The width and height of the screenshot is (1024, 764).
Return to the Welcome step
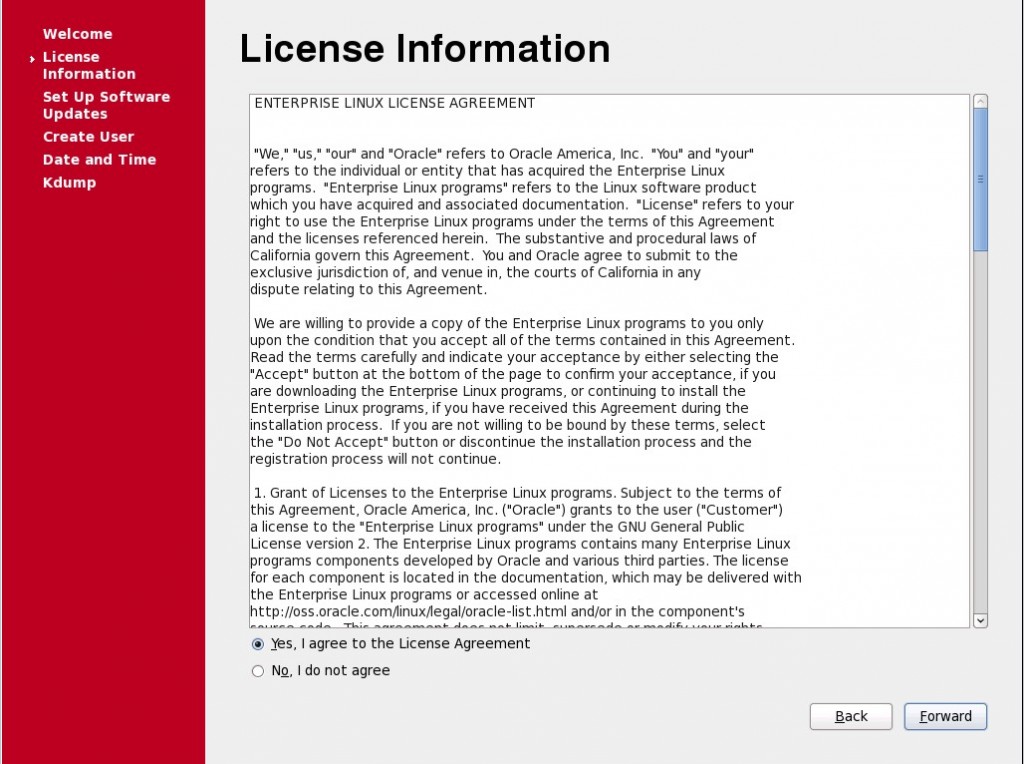click(77, 33)
